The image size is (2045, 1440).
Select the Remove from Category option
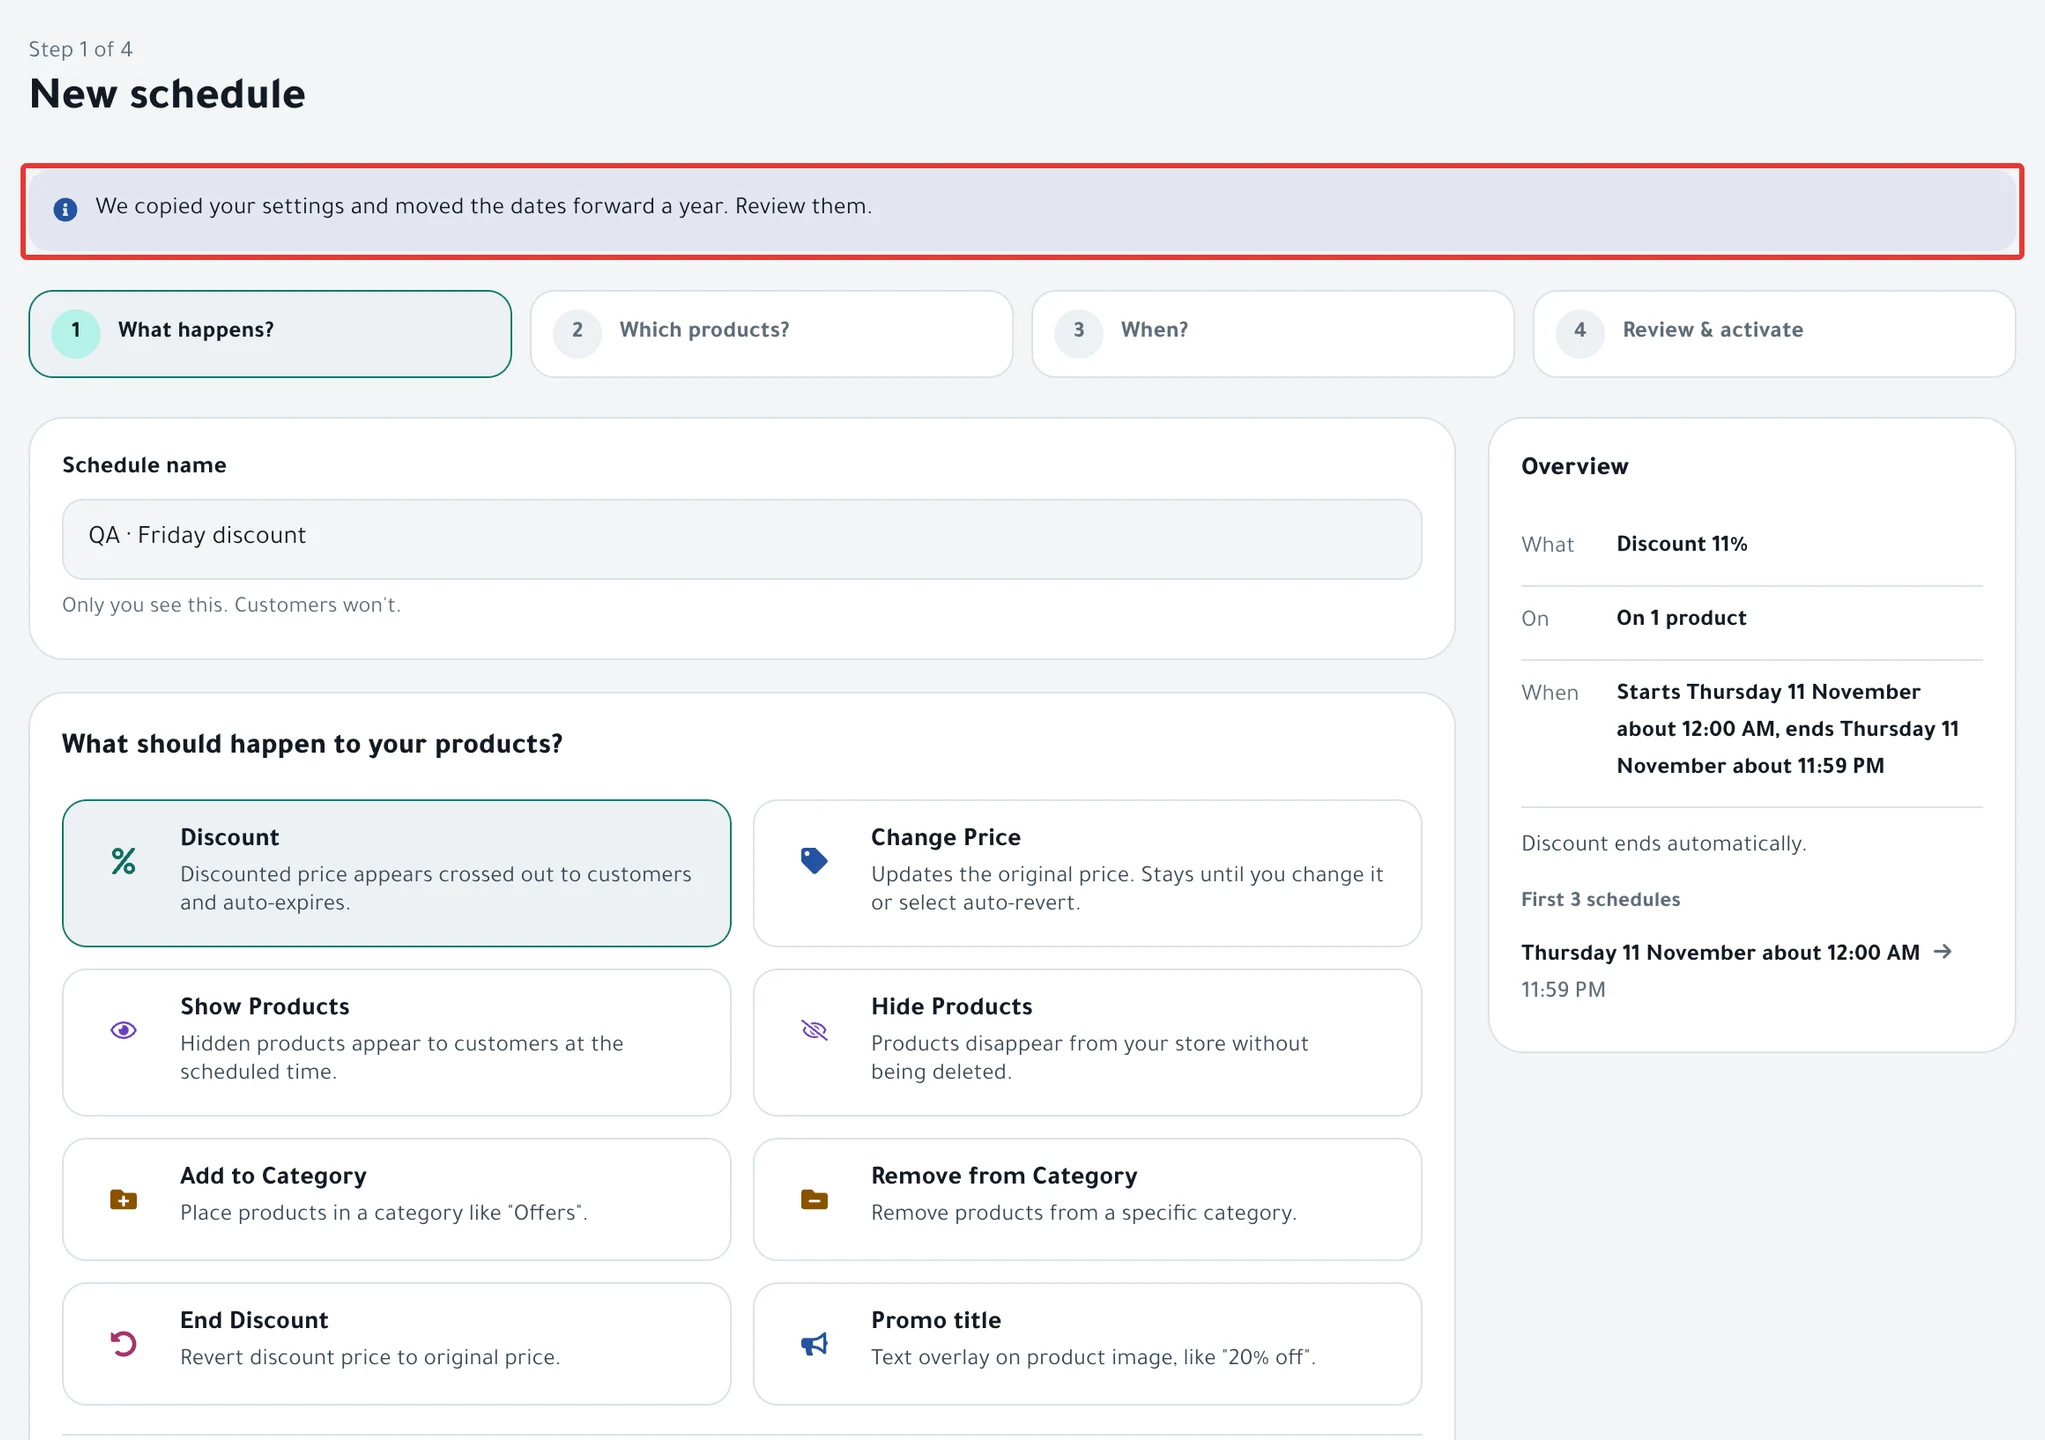coord(1087,1199)
